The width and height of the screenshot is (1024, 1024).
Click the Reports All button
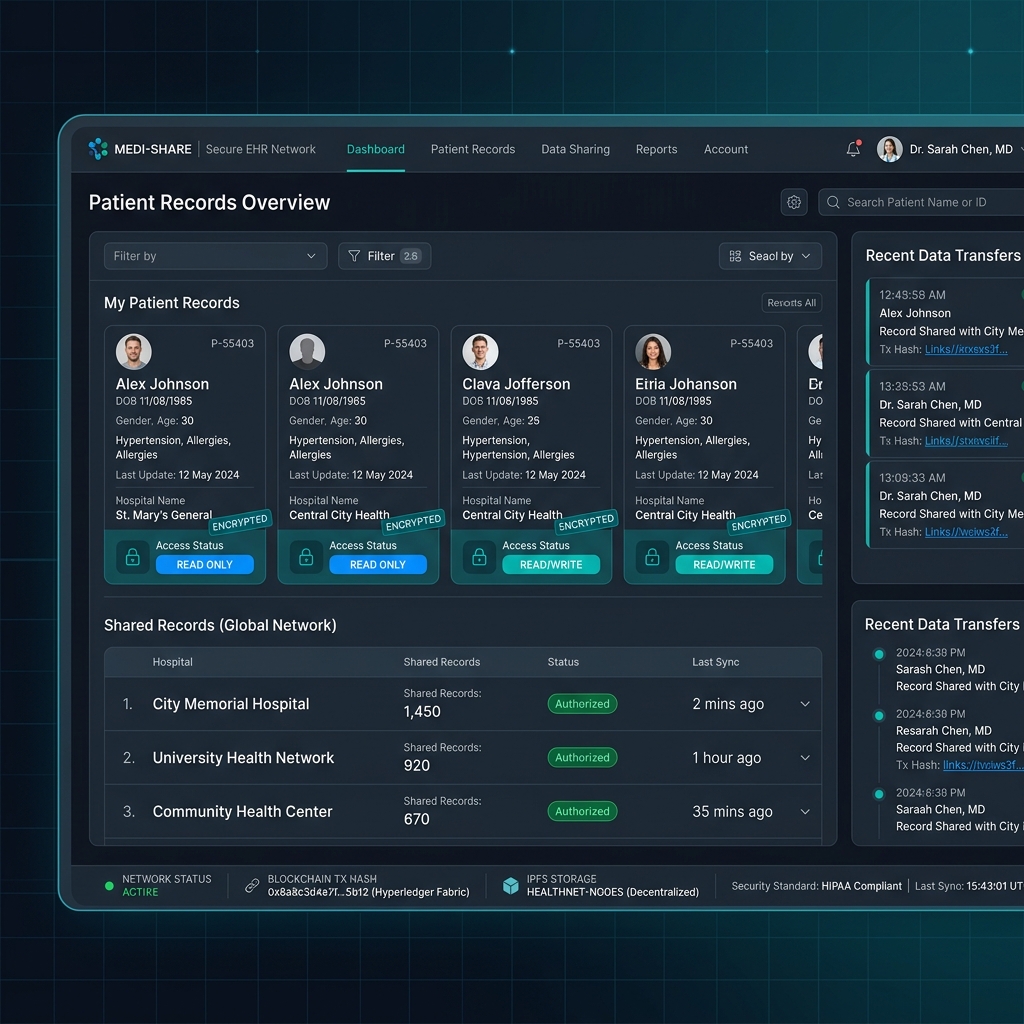point(791,302)
